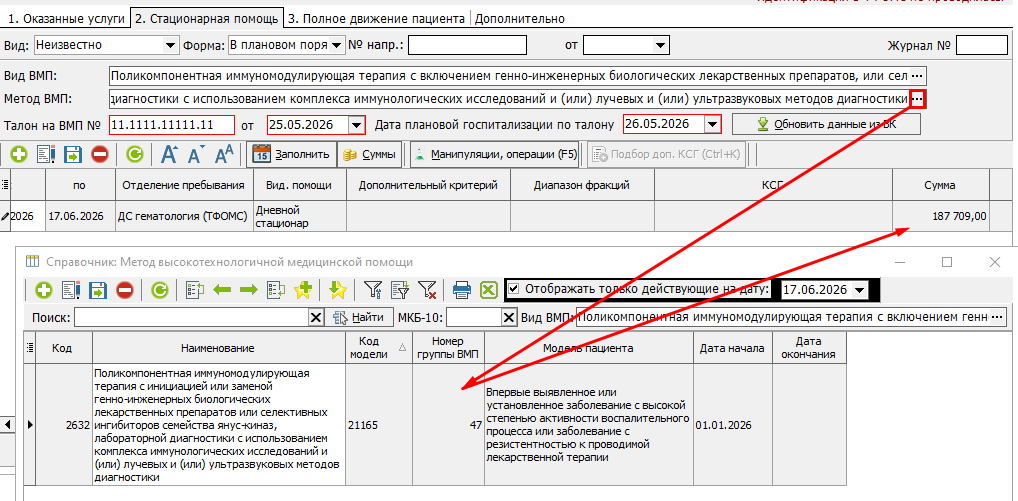Clear the МКБ-10 field with the X button

point(510,317)
